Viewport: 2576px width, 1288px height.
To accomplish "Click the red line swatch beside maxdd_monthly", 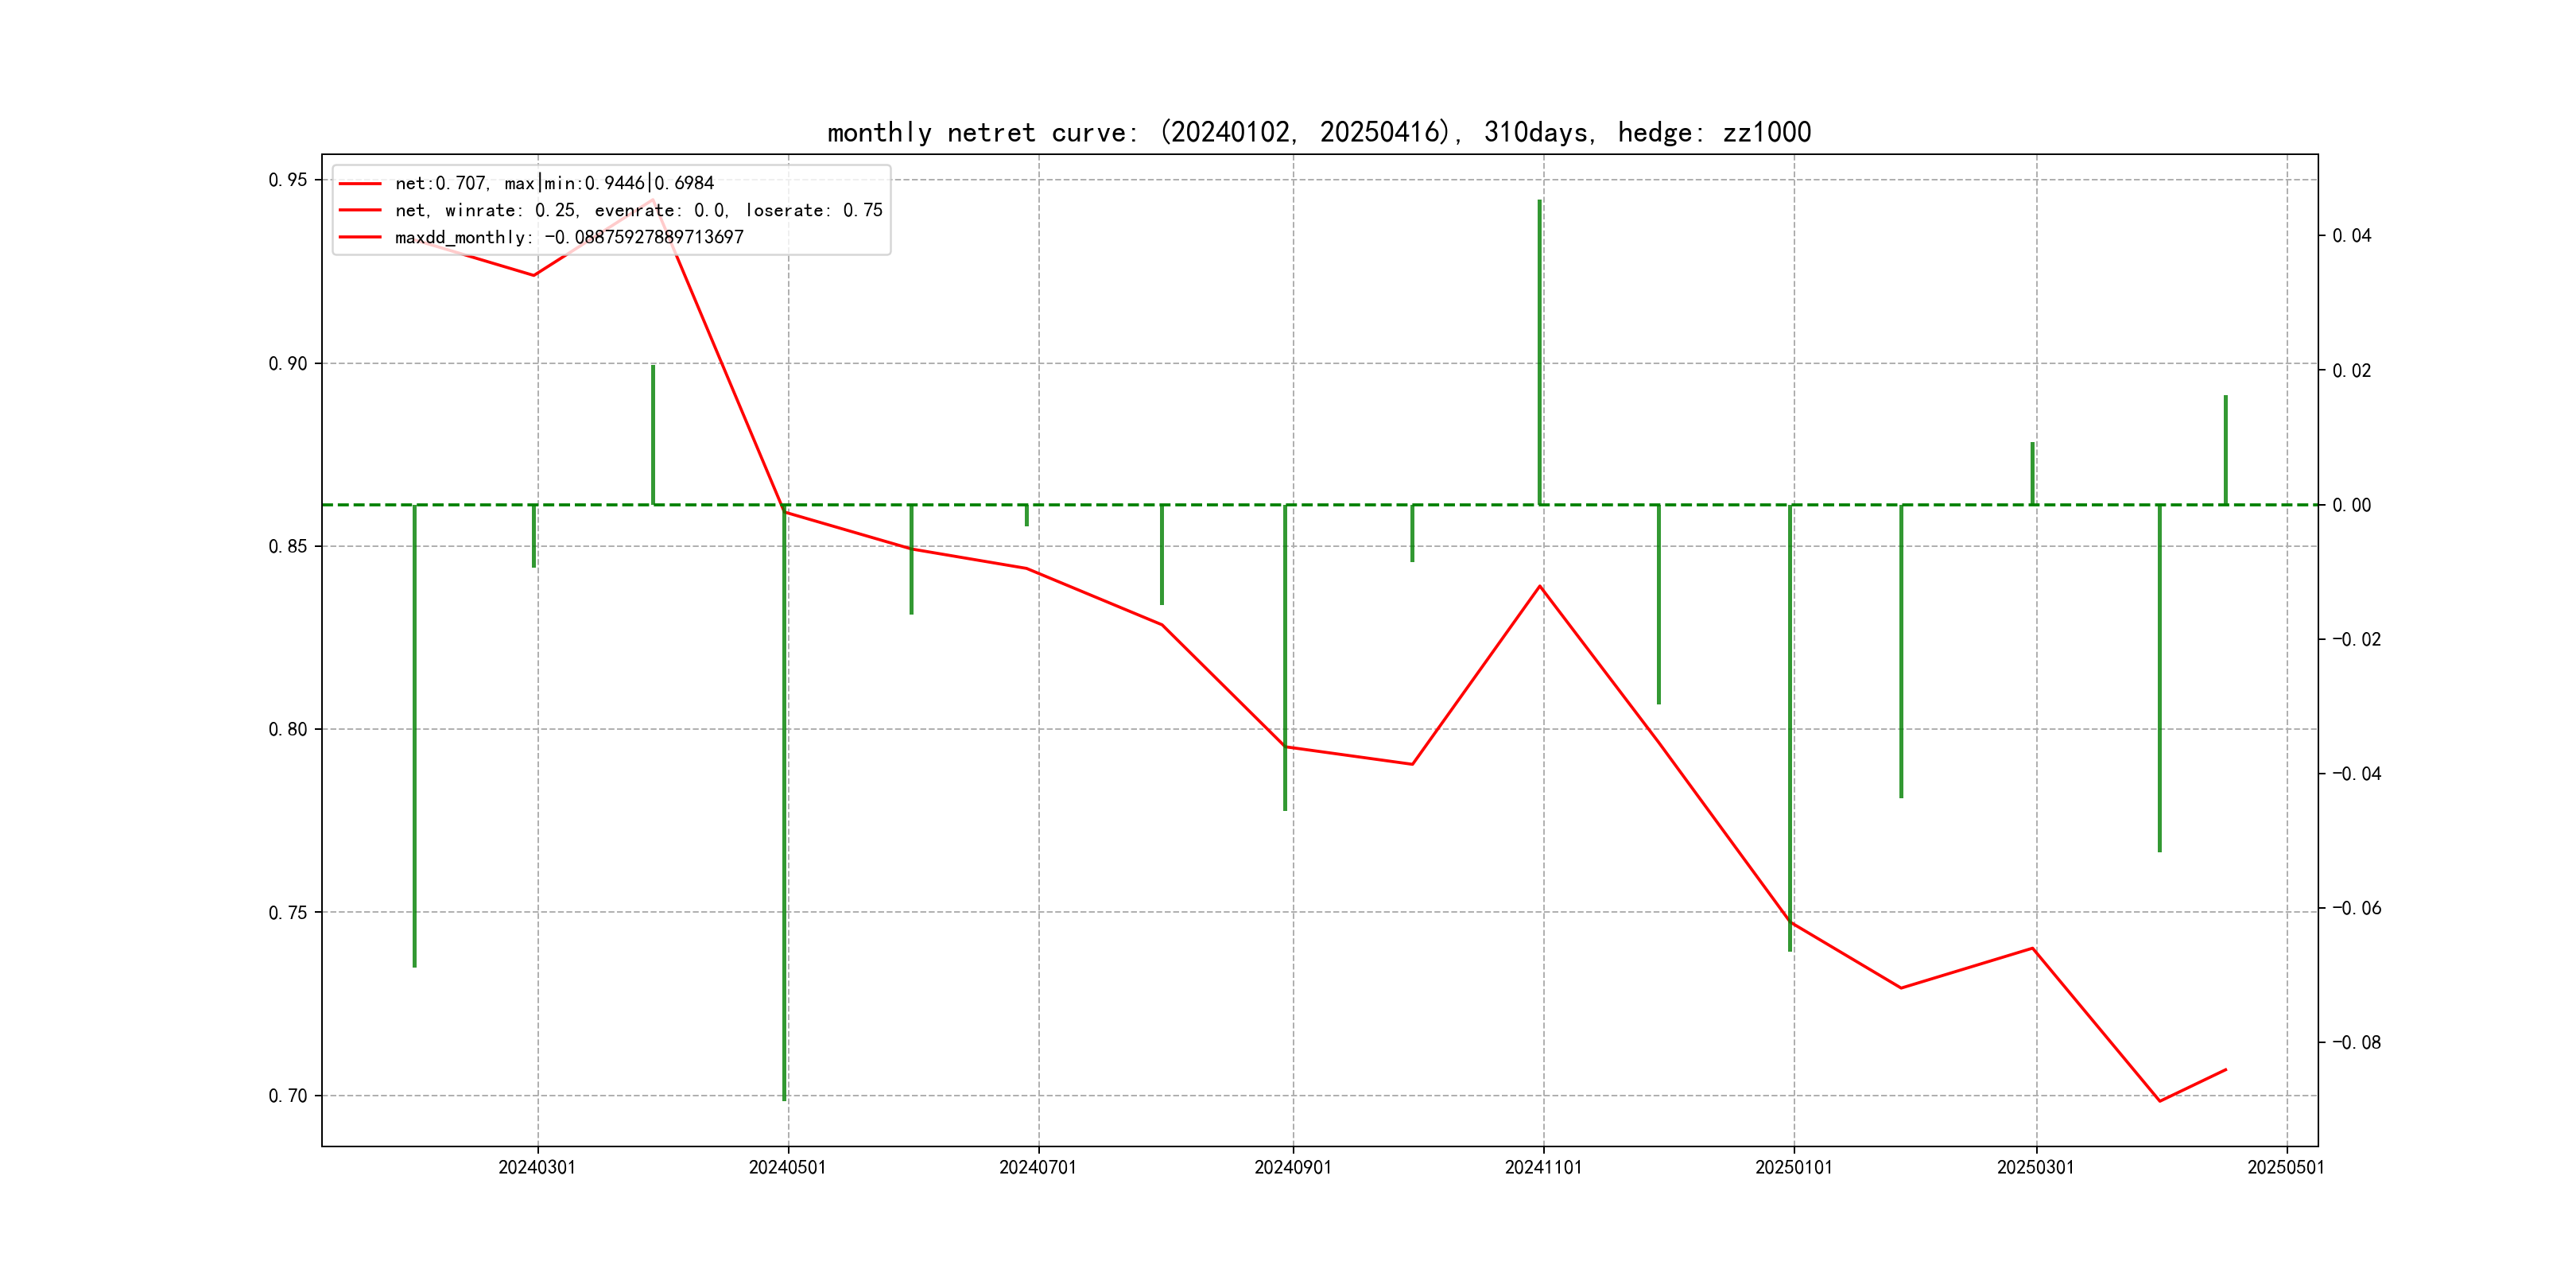I will (x=360, y=237).
